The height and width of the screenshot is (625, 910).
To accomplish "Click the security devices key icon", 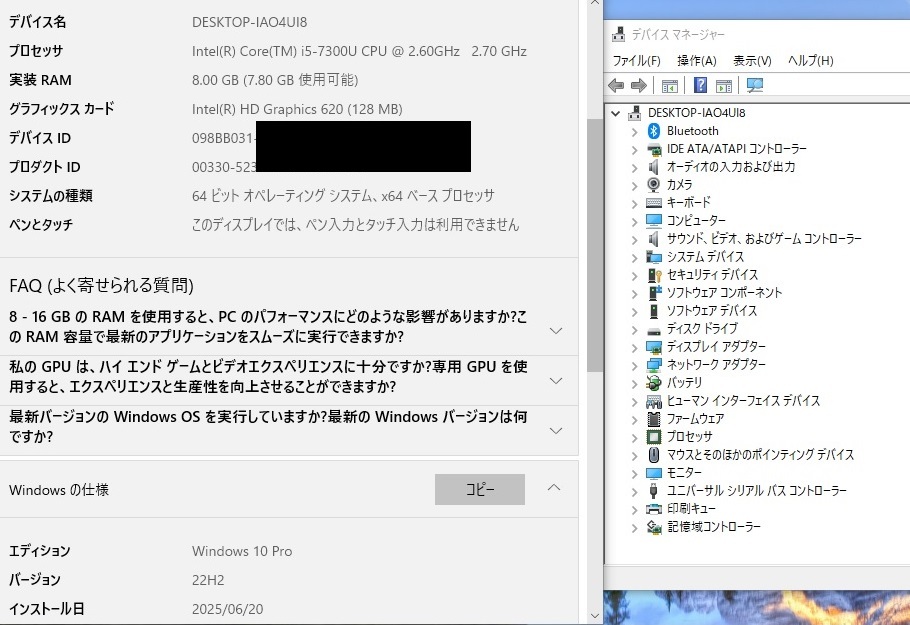I will click(x=655, y=274).
